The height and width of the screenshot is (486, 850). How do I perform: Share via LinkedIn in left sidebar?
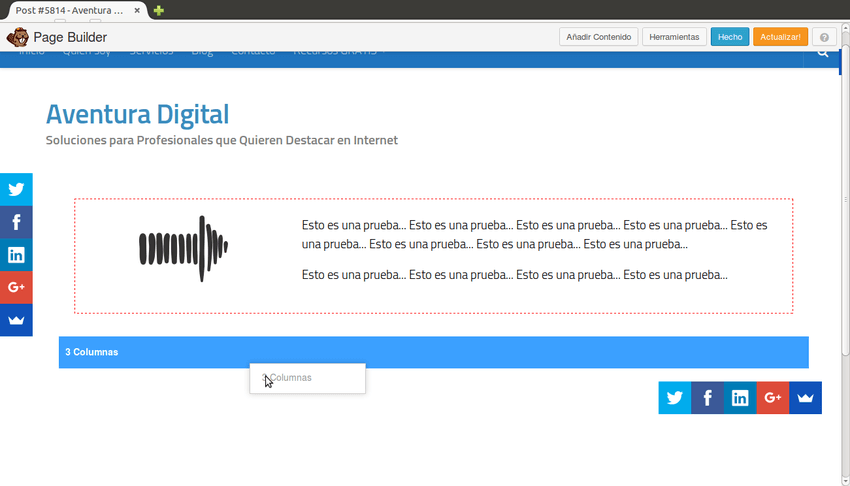(x=16, y=255)
